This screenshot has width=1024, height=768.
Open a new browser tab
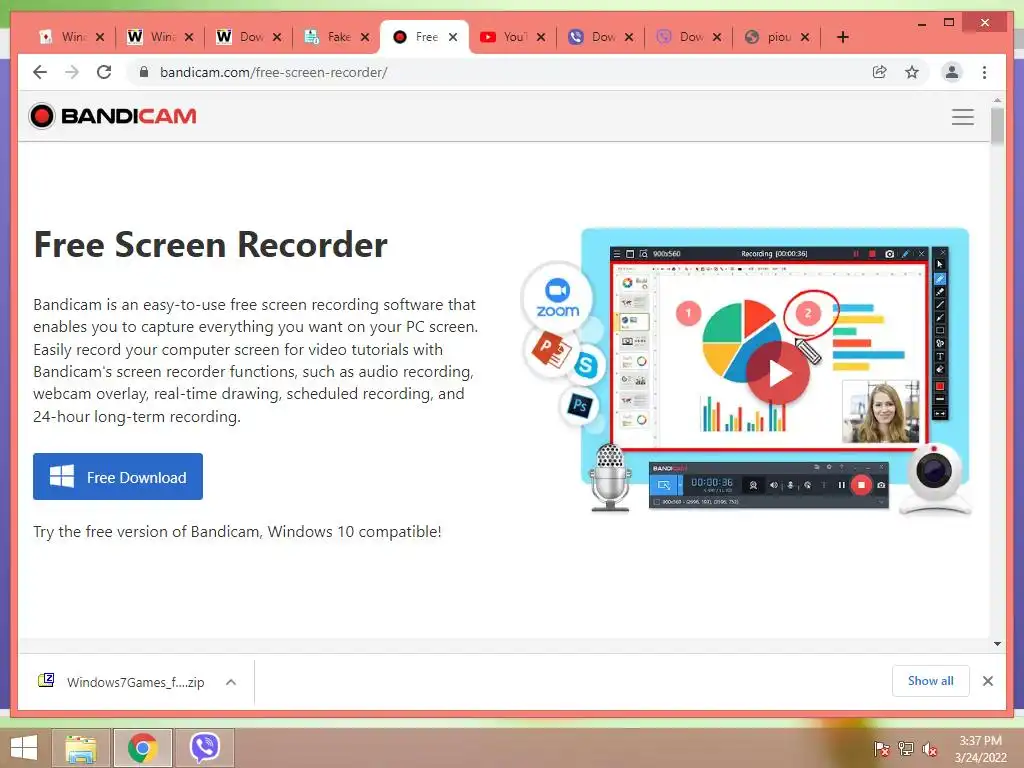[x=842, y=37]
